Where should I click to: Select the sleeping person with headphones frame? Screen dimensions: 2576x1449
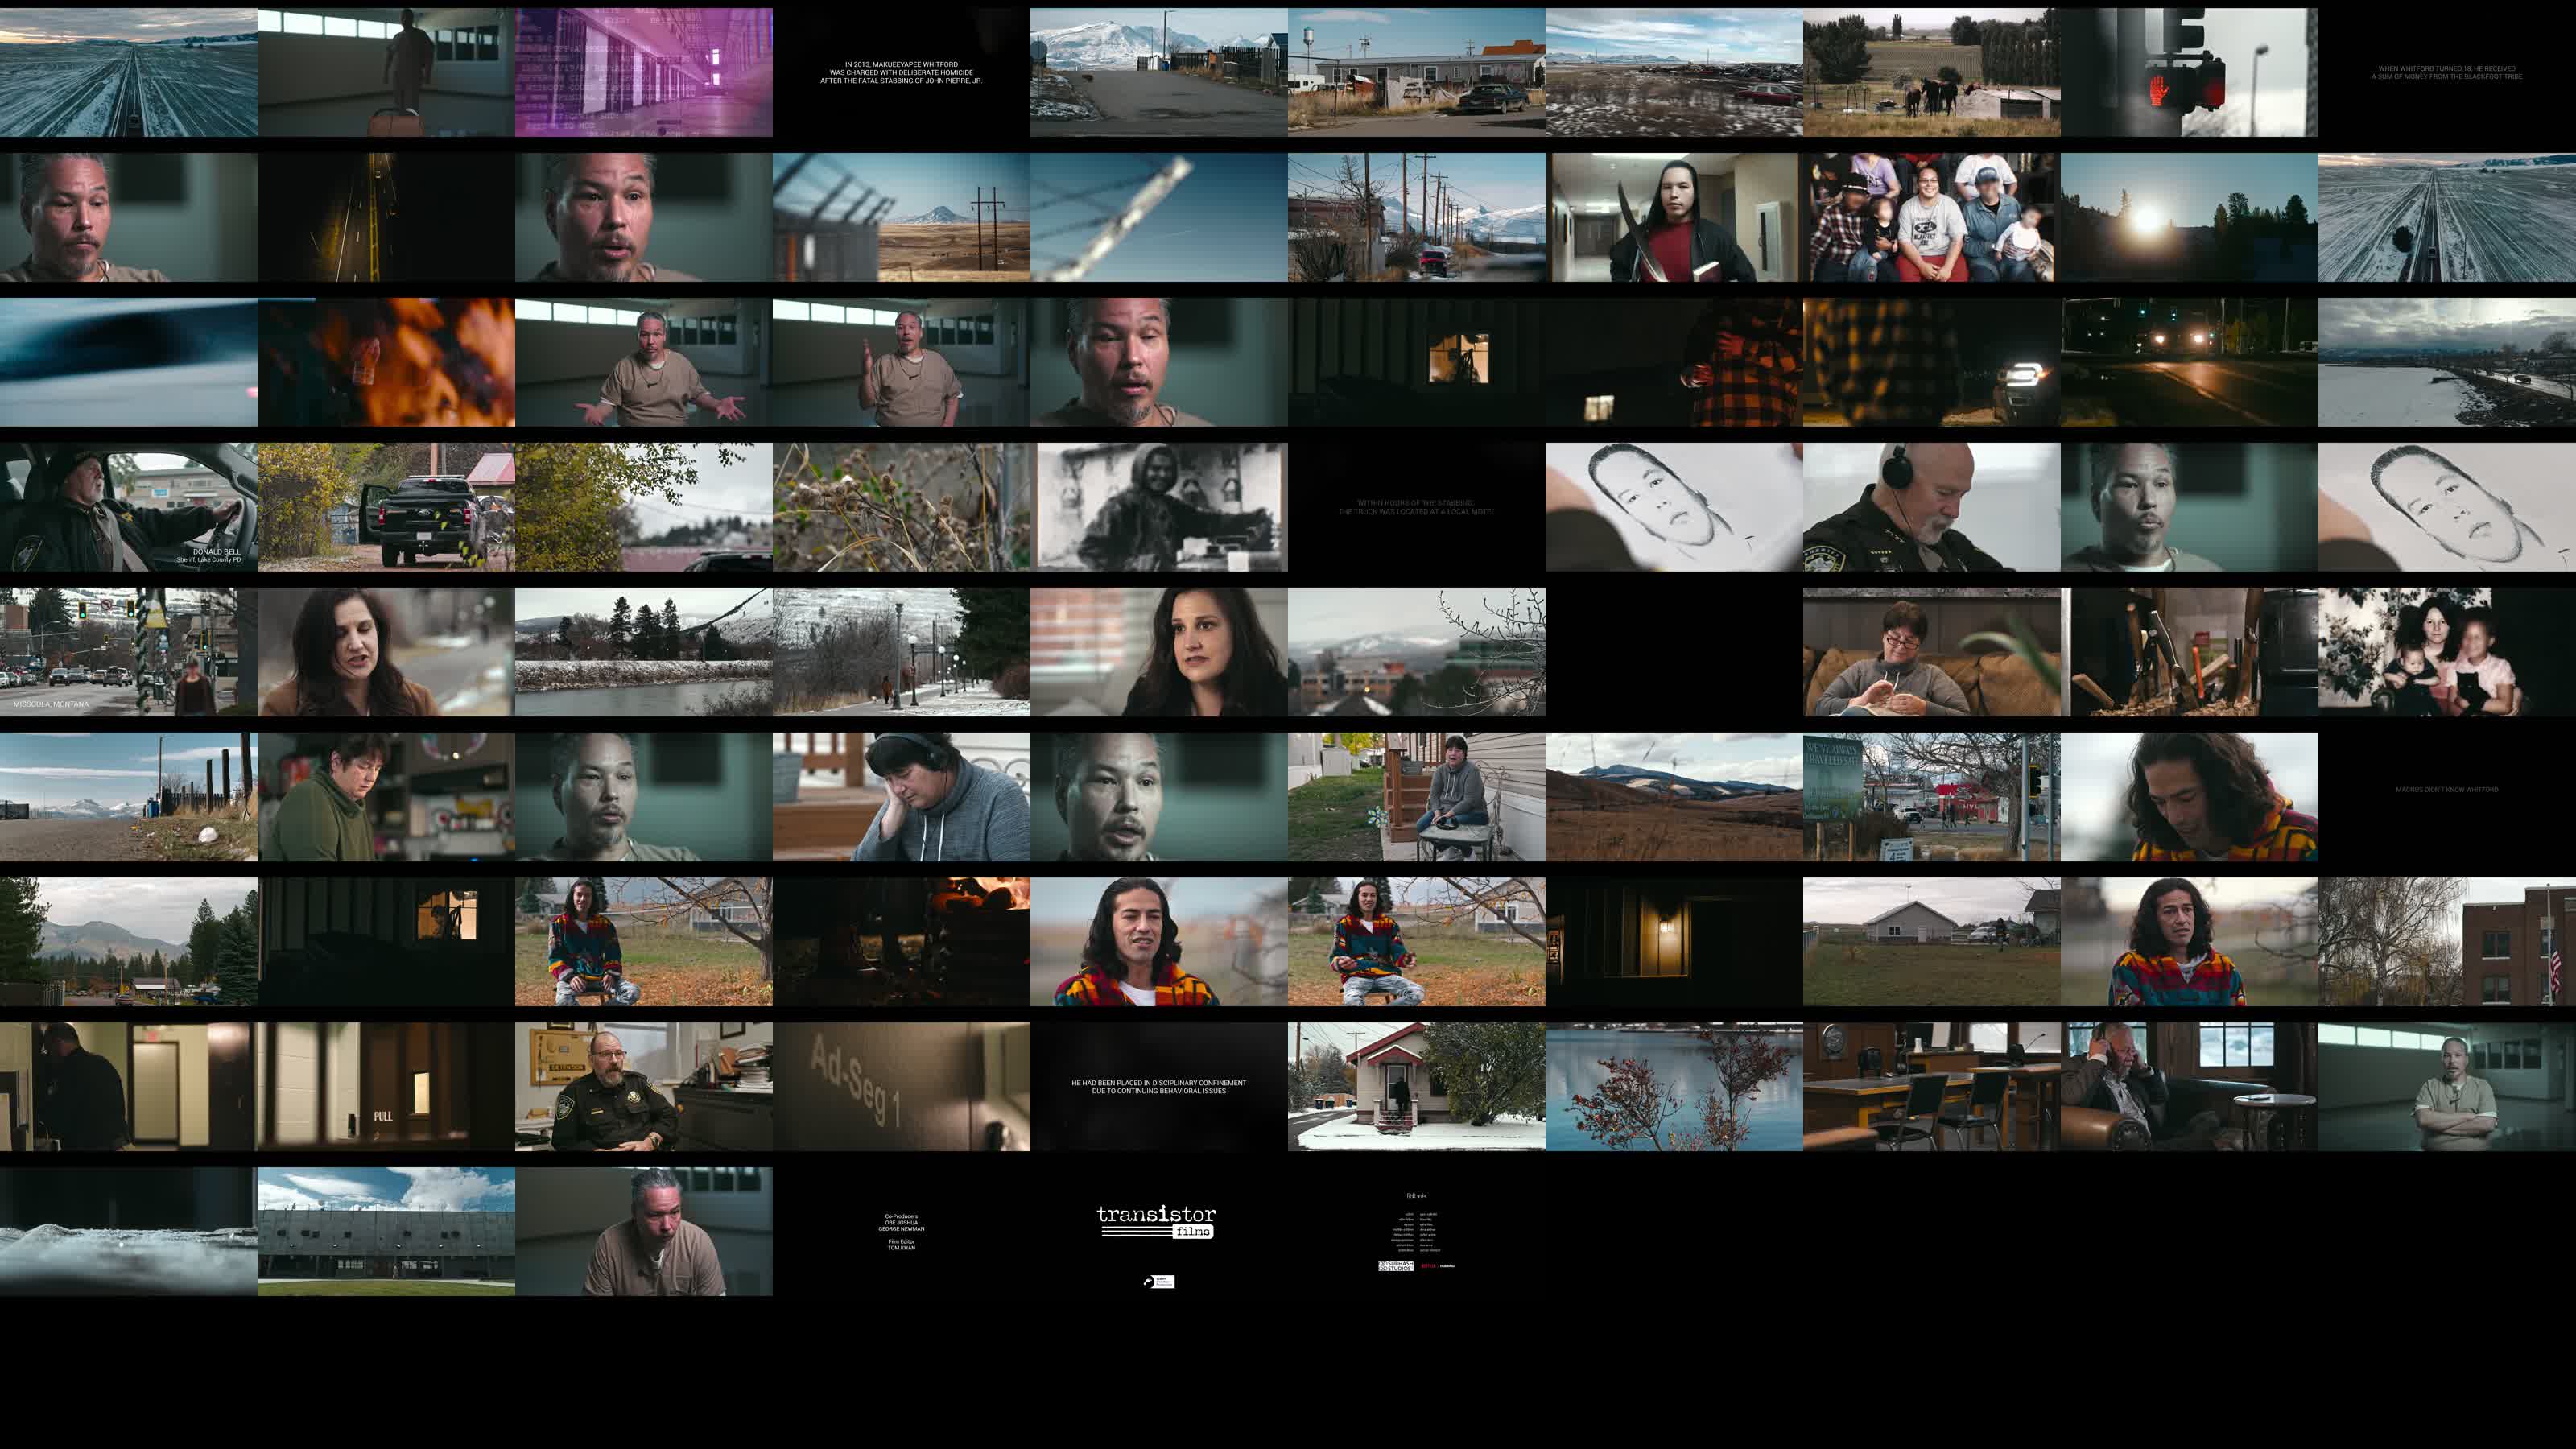tap(900, 797)
